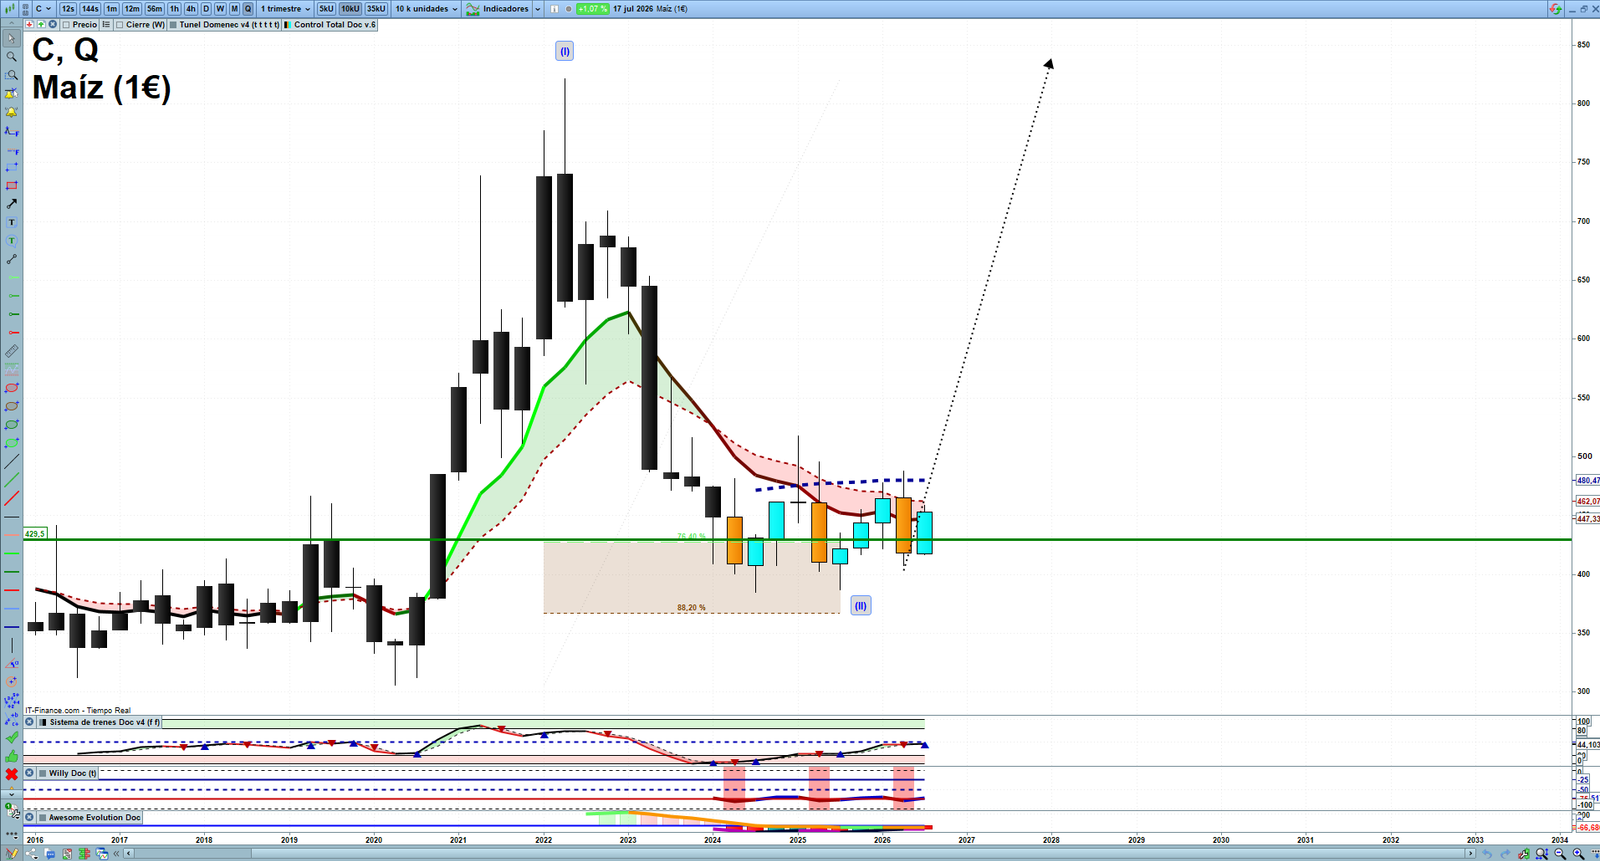Image resolution: width=1600 pixels, height=861 pixels.
Task: Toggle the Awesome Evolution Doc checkbox
Action: [x=43, y=818]
